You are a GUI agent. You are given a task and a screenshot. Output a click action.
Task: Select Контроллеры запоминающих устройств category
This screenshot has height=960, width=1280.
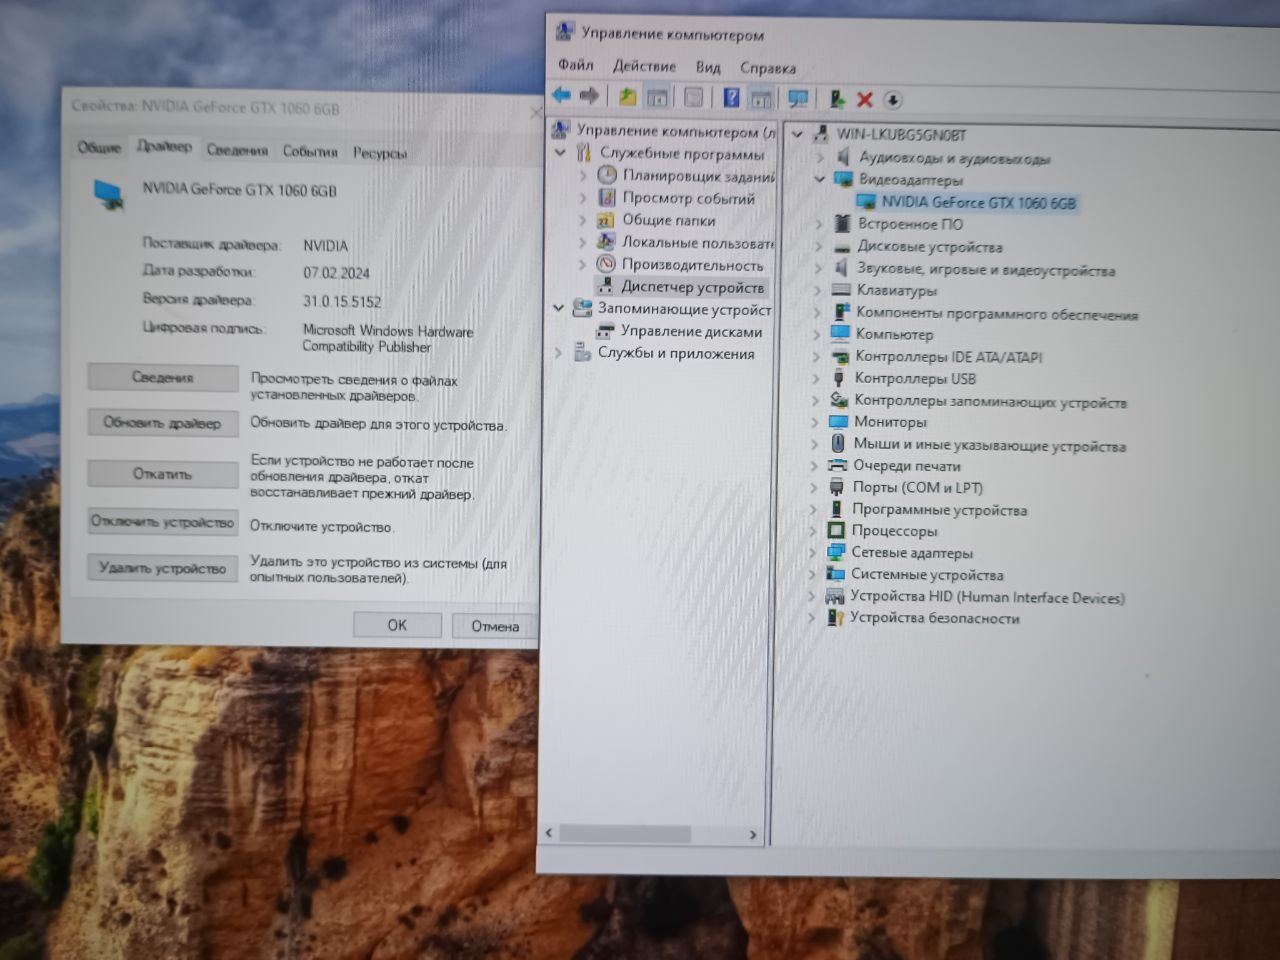point(990,401)
